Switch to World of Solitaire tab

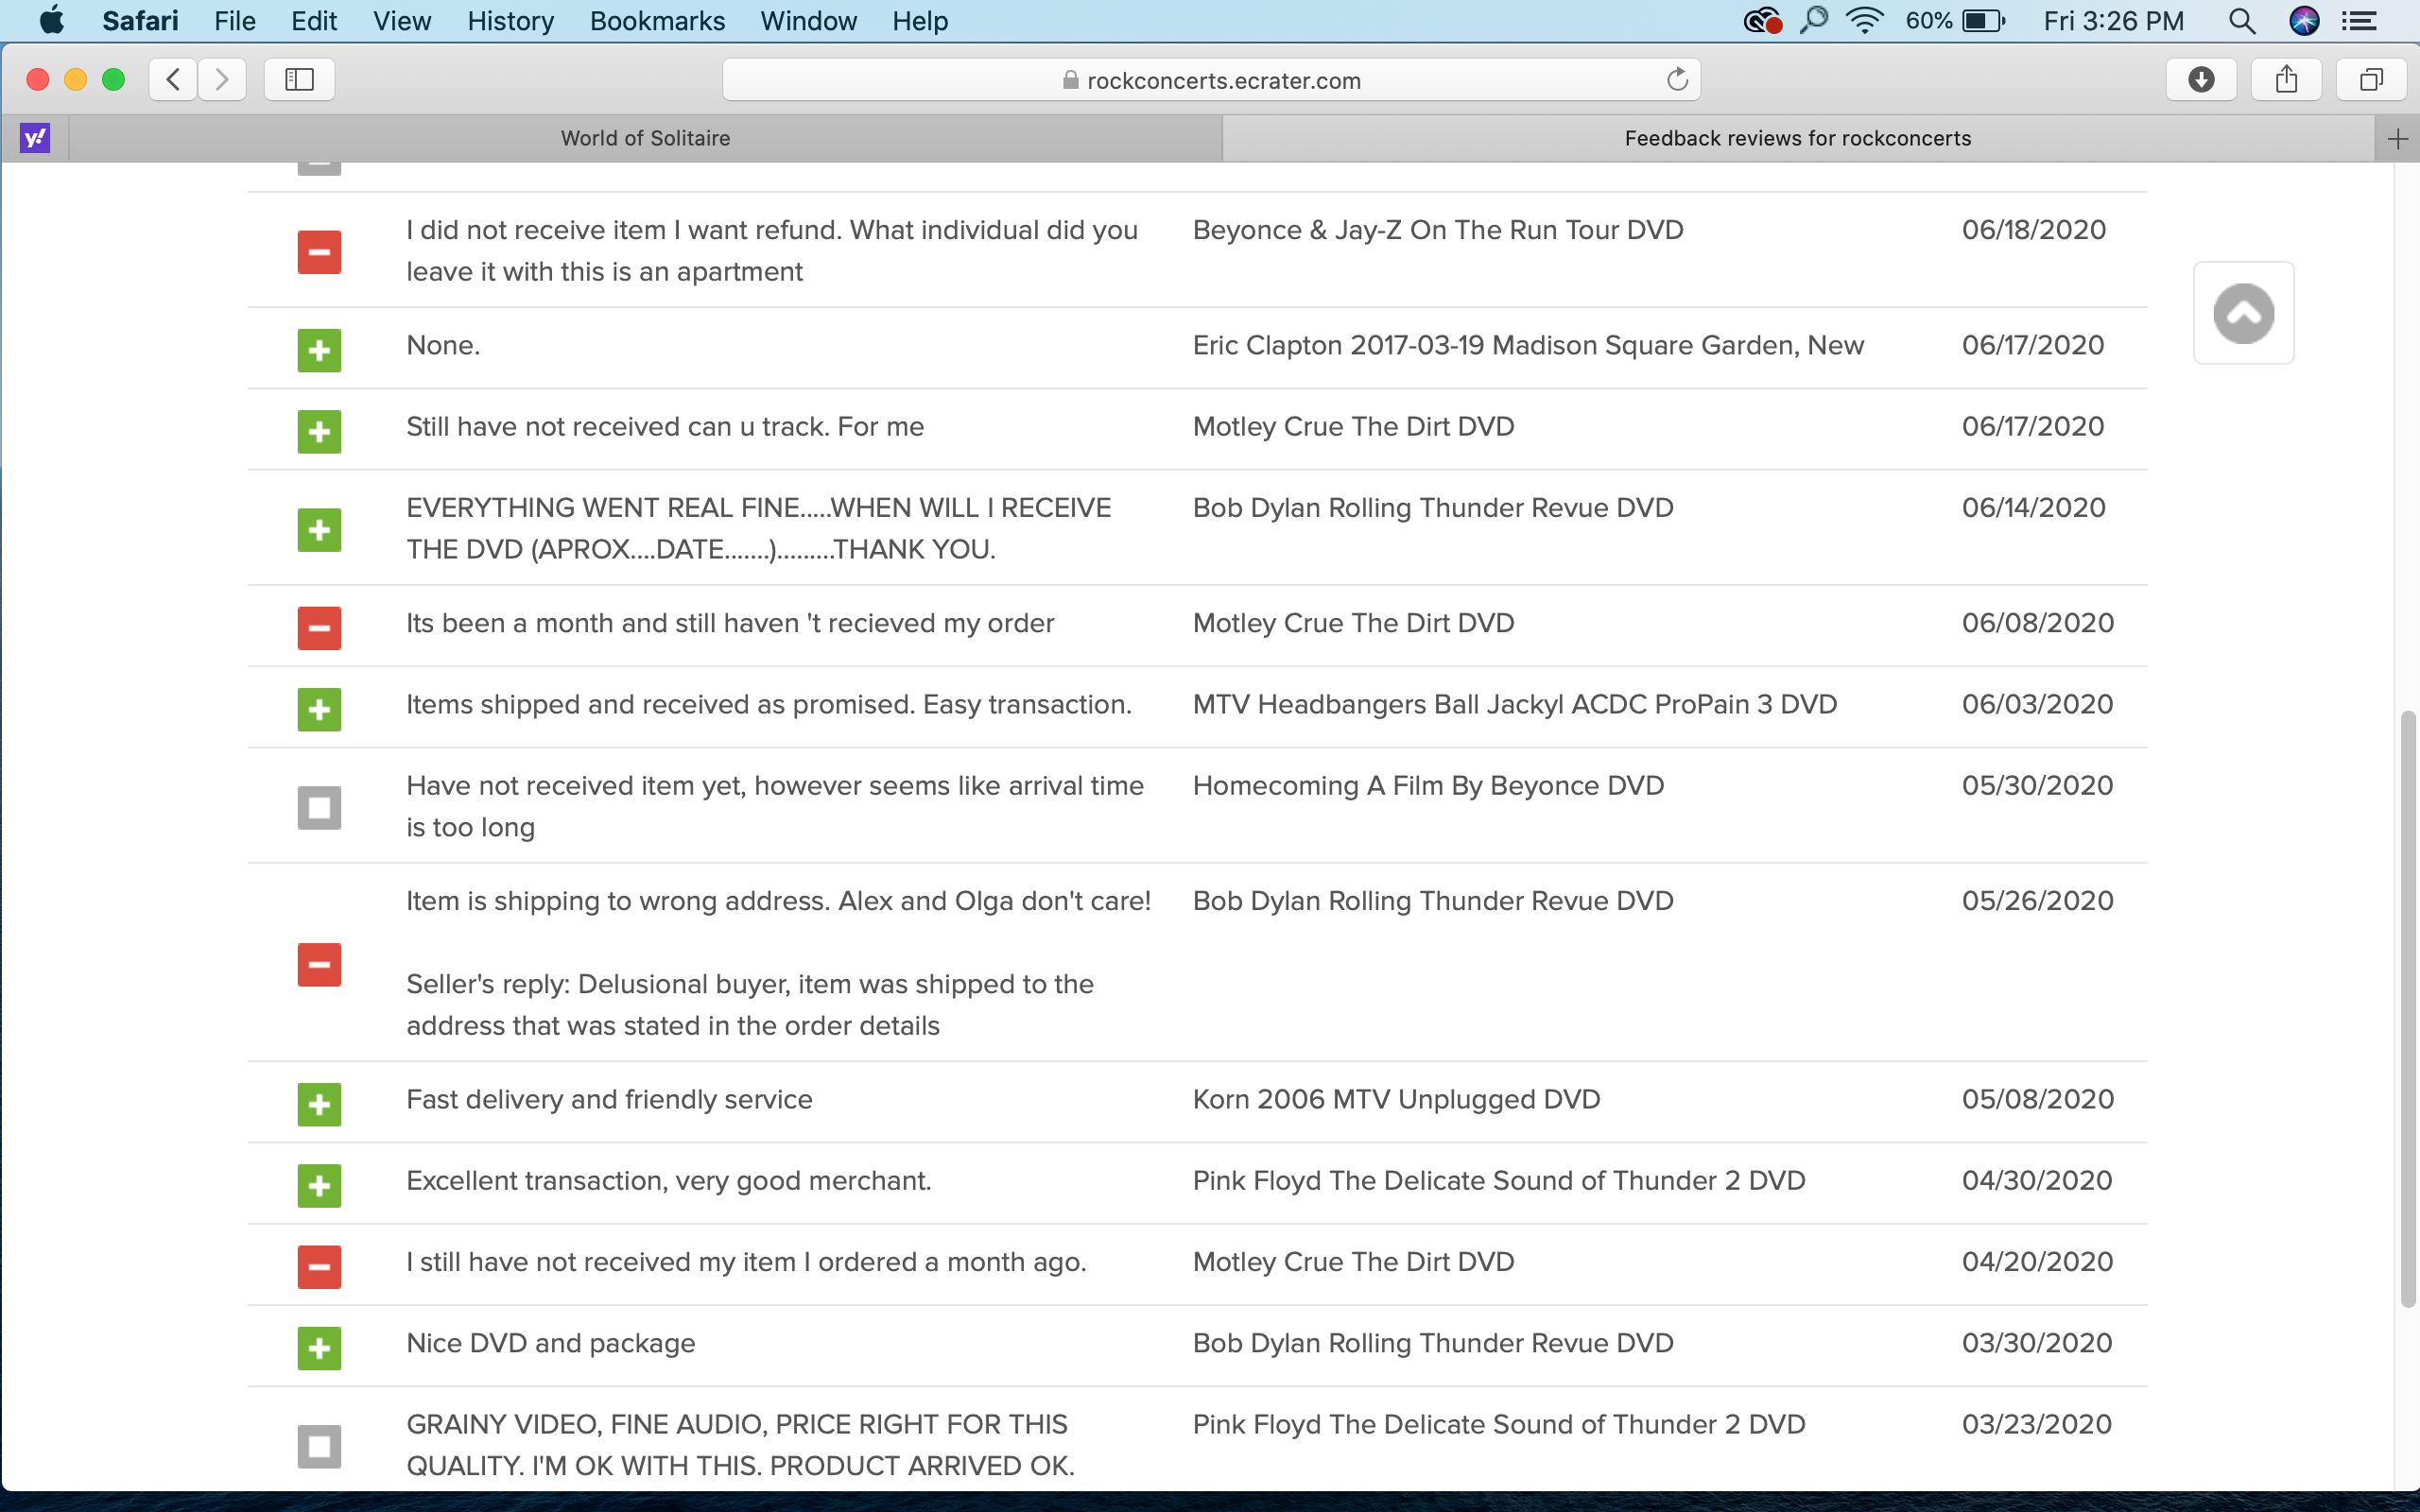[x=645, y=138]
